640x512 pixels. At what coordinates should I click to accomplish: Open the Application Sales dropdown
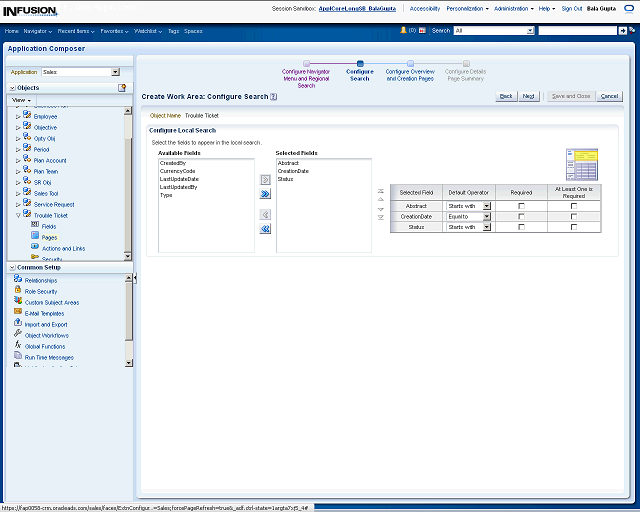(x=115, y=72)
